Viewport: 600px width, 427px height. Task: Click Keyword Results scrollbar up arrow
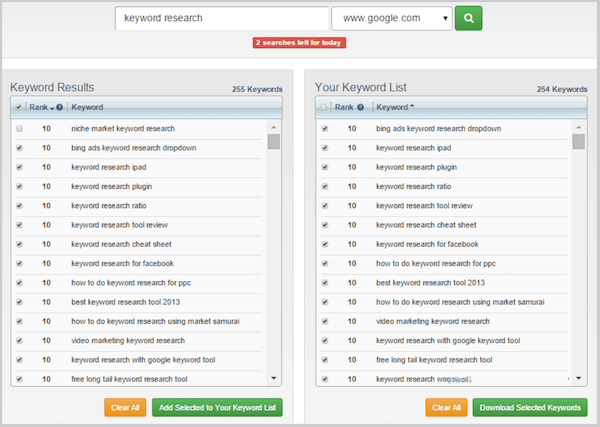(274, 127)
